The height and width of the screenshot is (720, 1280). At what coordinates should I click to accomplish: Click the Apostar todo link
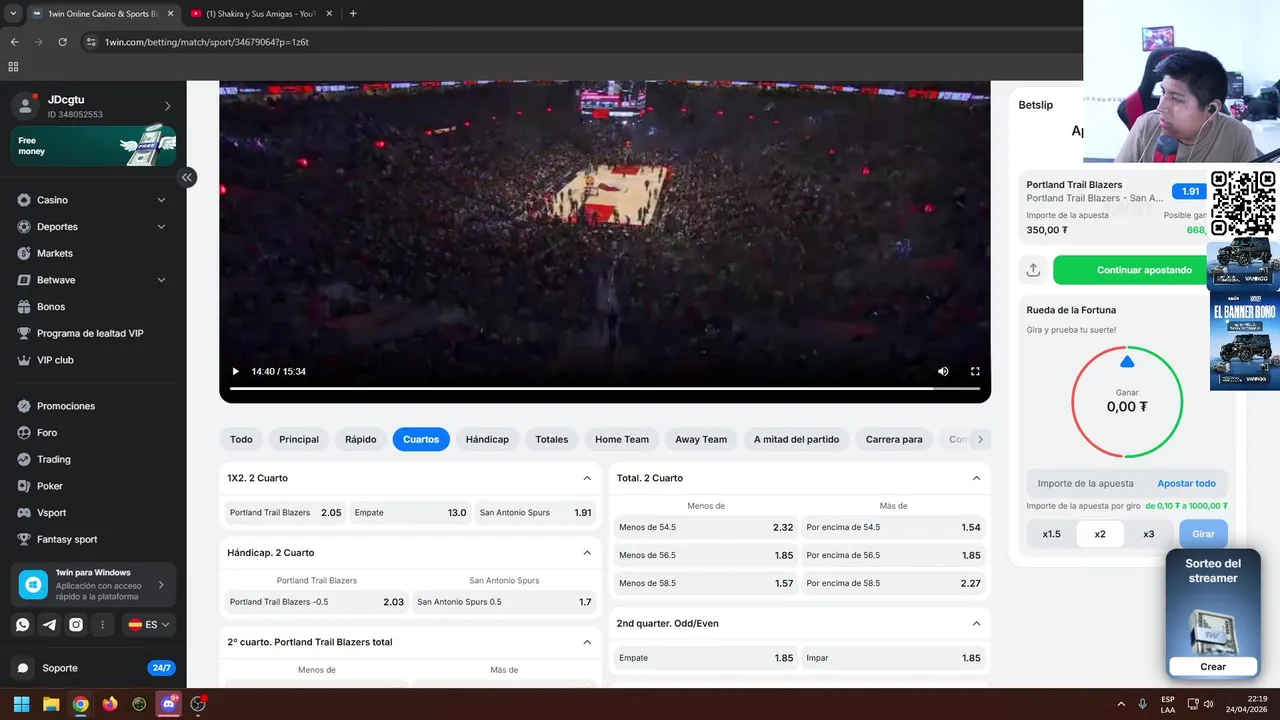(x=1186, y=484)
